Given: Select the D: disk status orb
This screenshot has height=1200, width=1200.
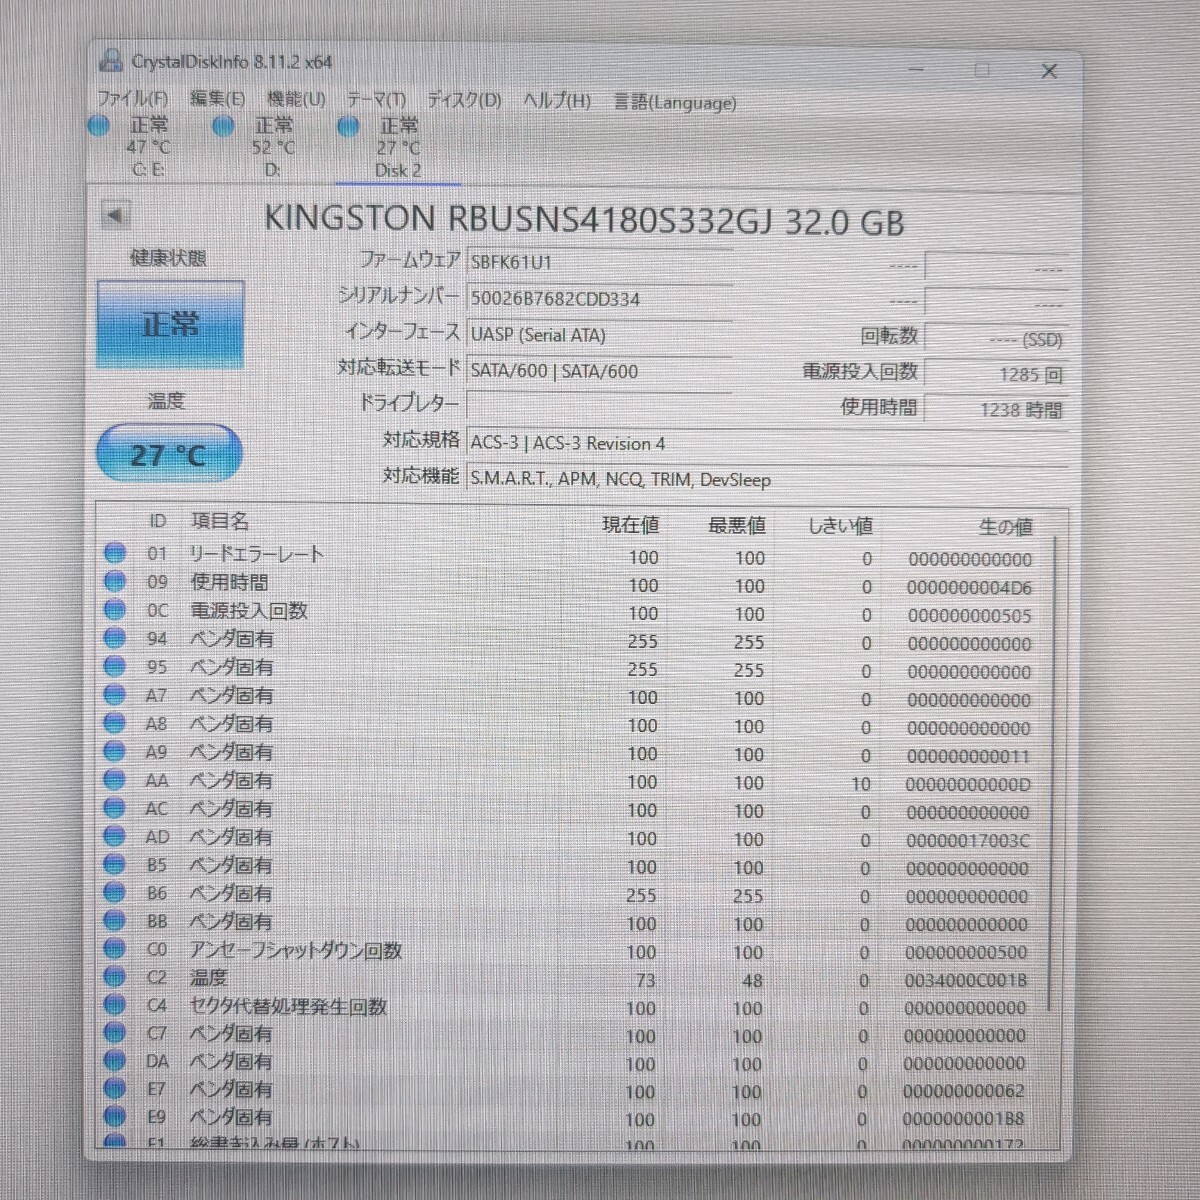Looking at the screenshot, I should click(224, 126).
